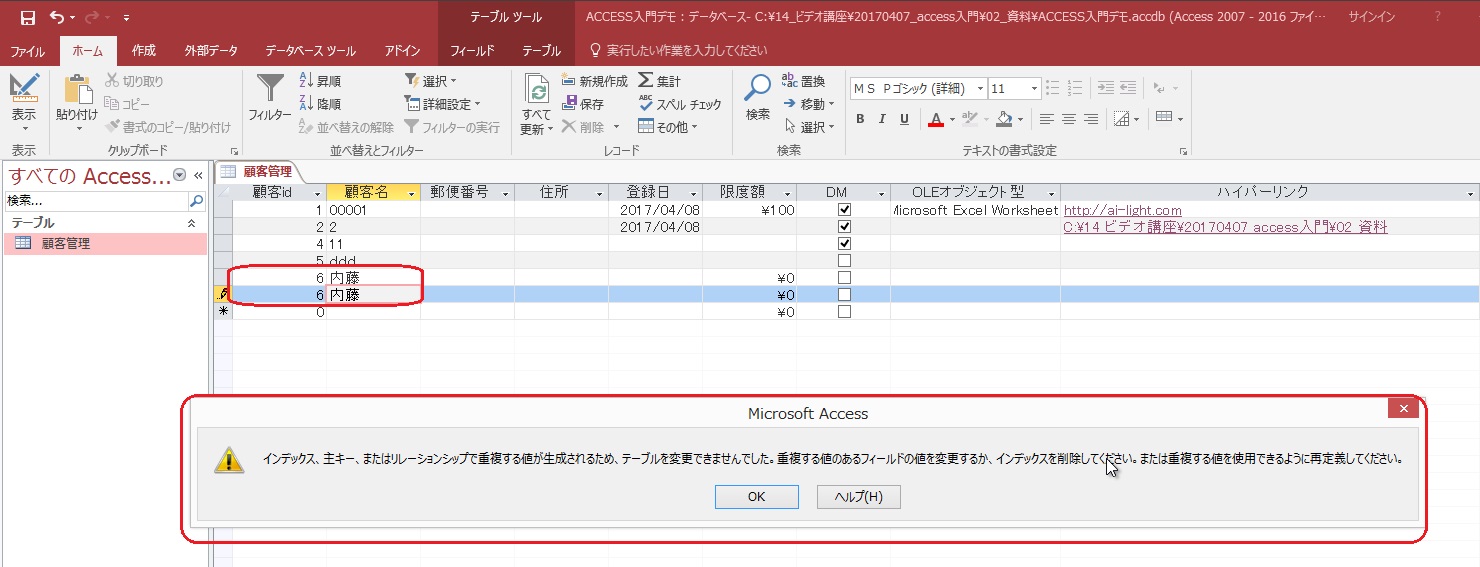Toggle DM checkbox in the highlighted 内藤 row
The image size is (1480, 567).
pyautogui.click(x=844, y=295)
